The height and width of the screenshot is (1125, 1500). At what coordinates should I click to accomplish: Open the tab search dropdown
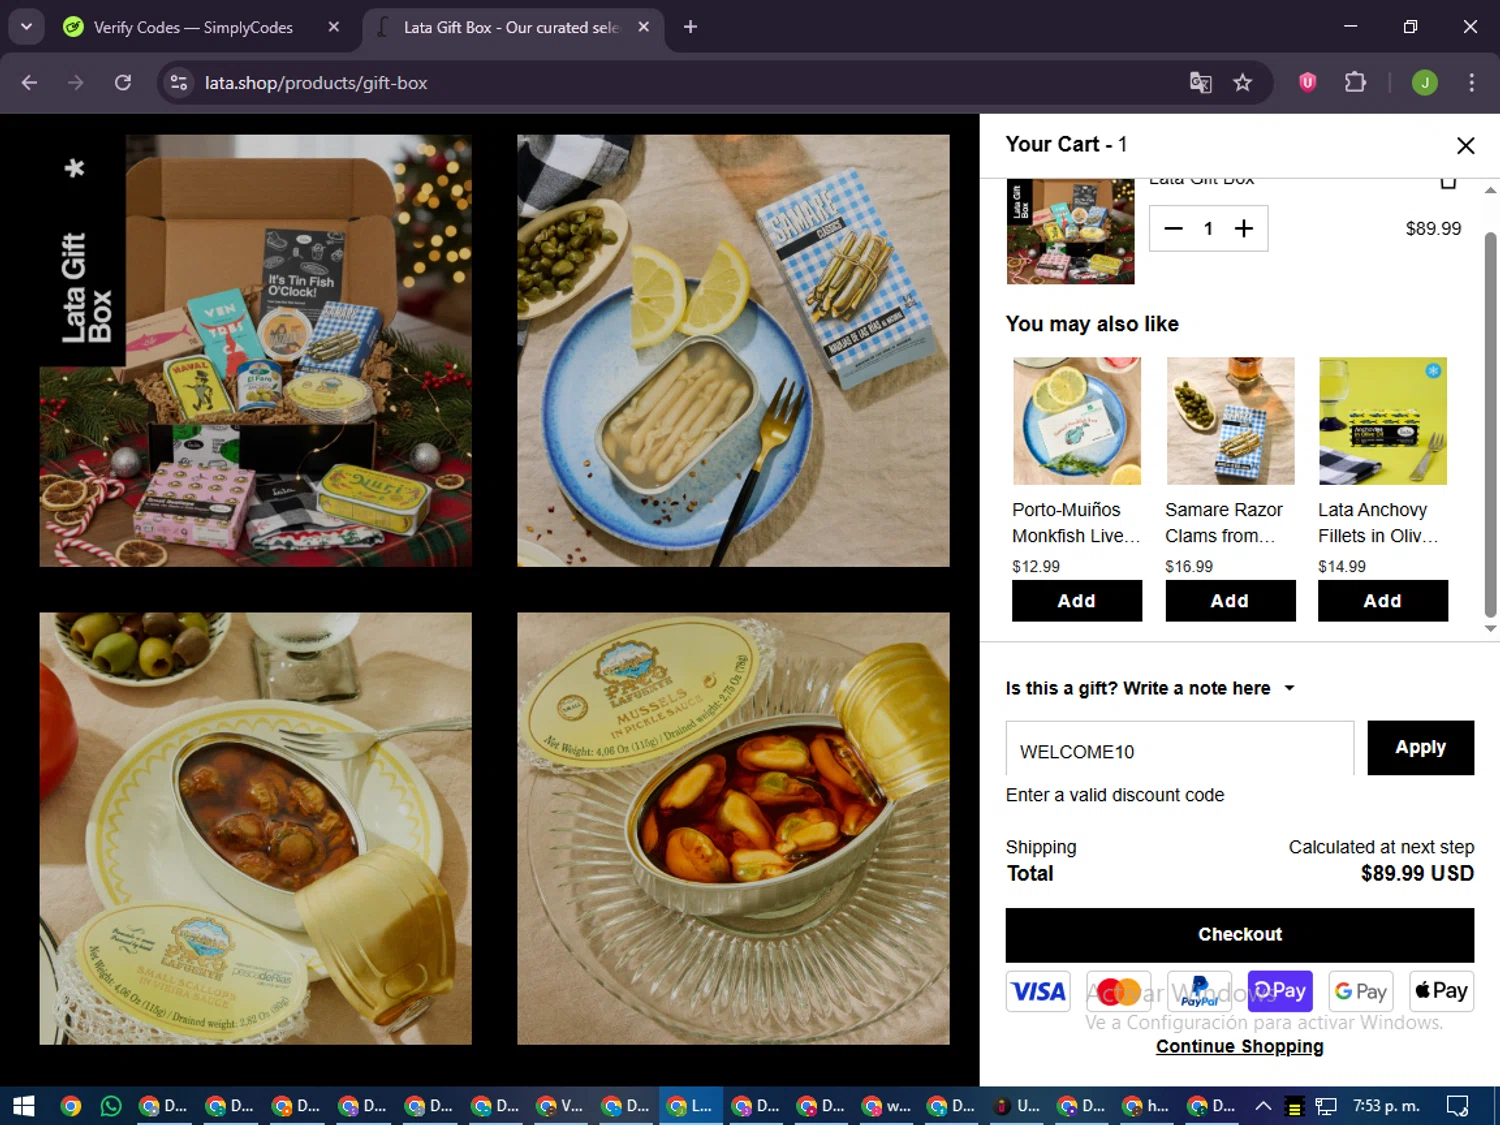(26, 27)
